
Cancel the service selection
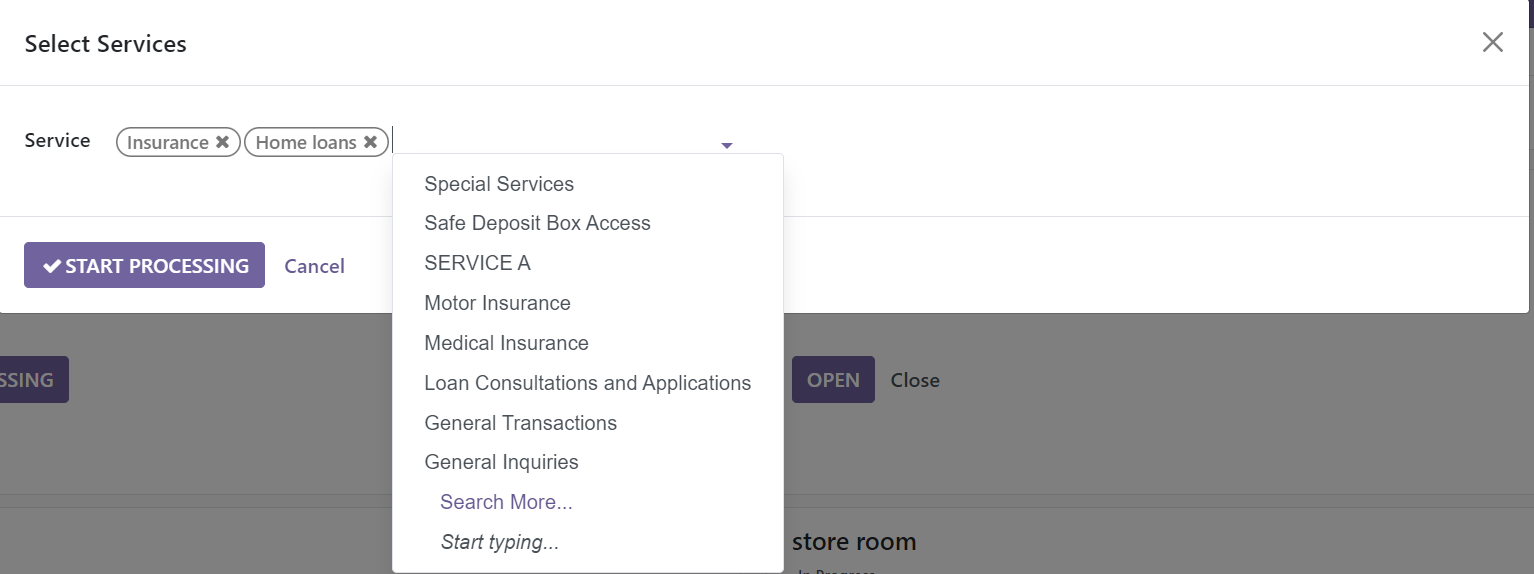tap(314, 266)
